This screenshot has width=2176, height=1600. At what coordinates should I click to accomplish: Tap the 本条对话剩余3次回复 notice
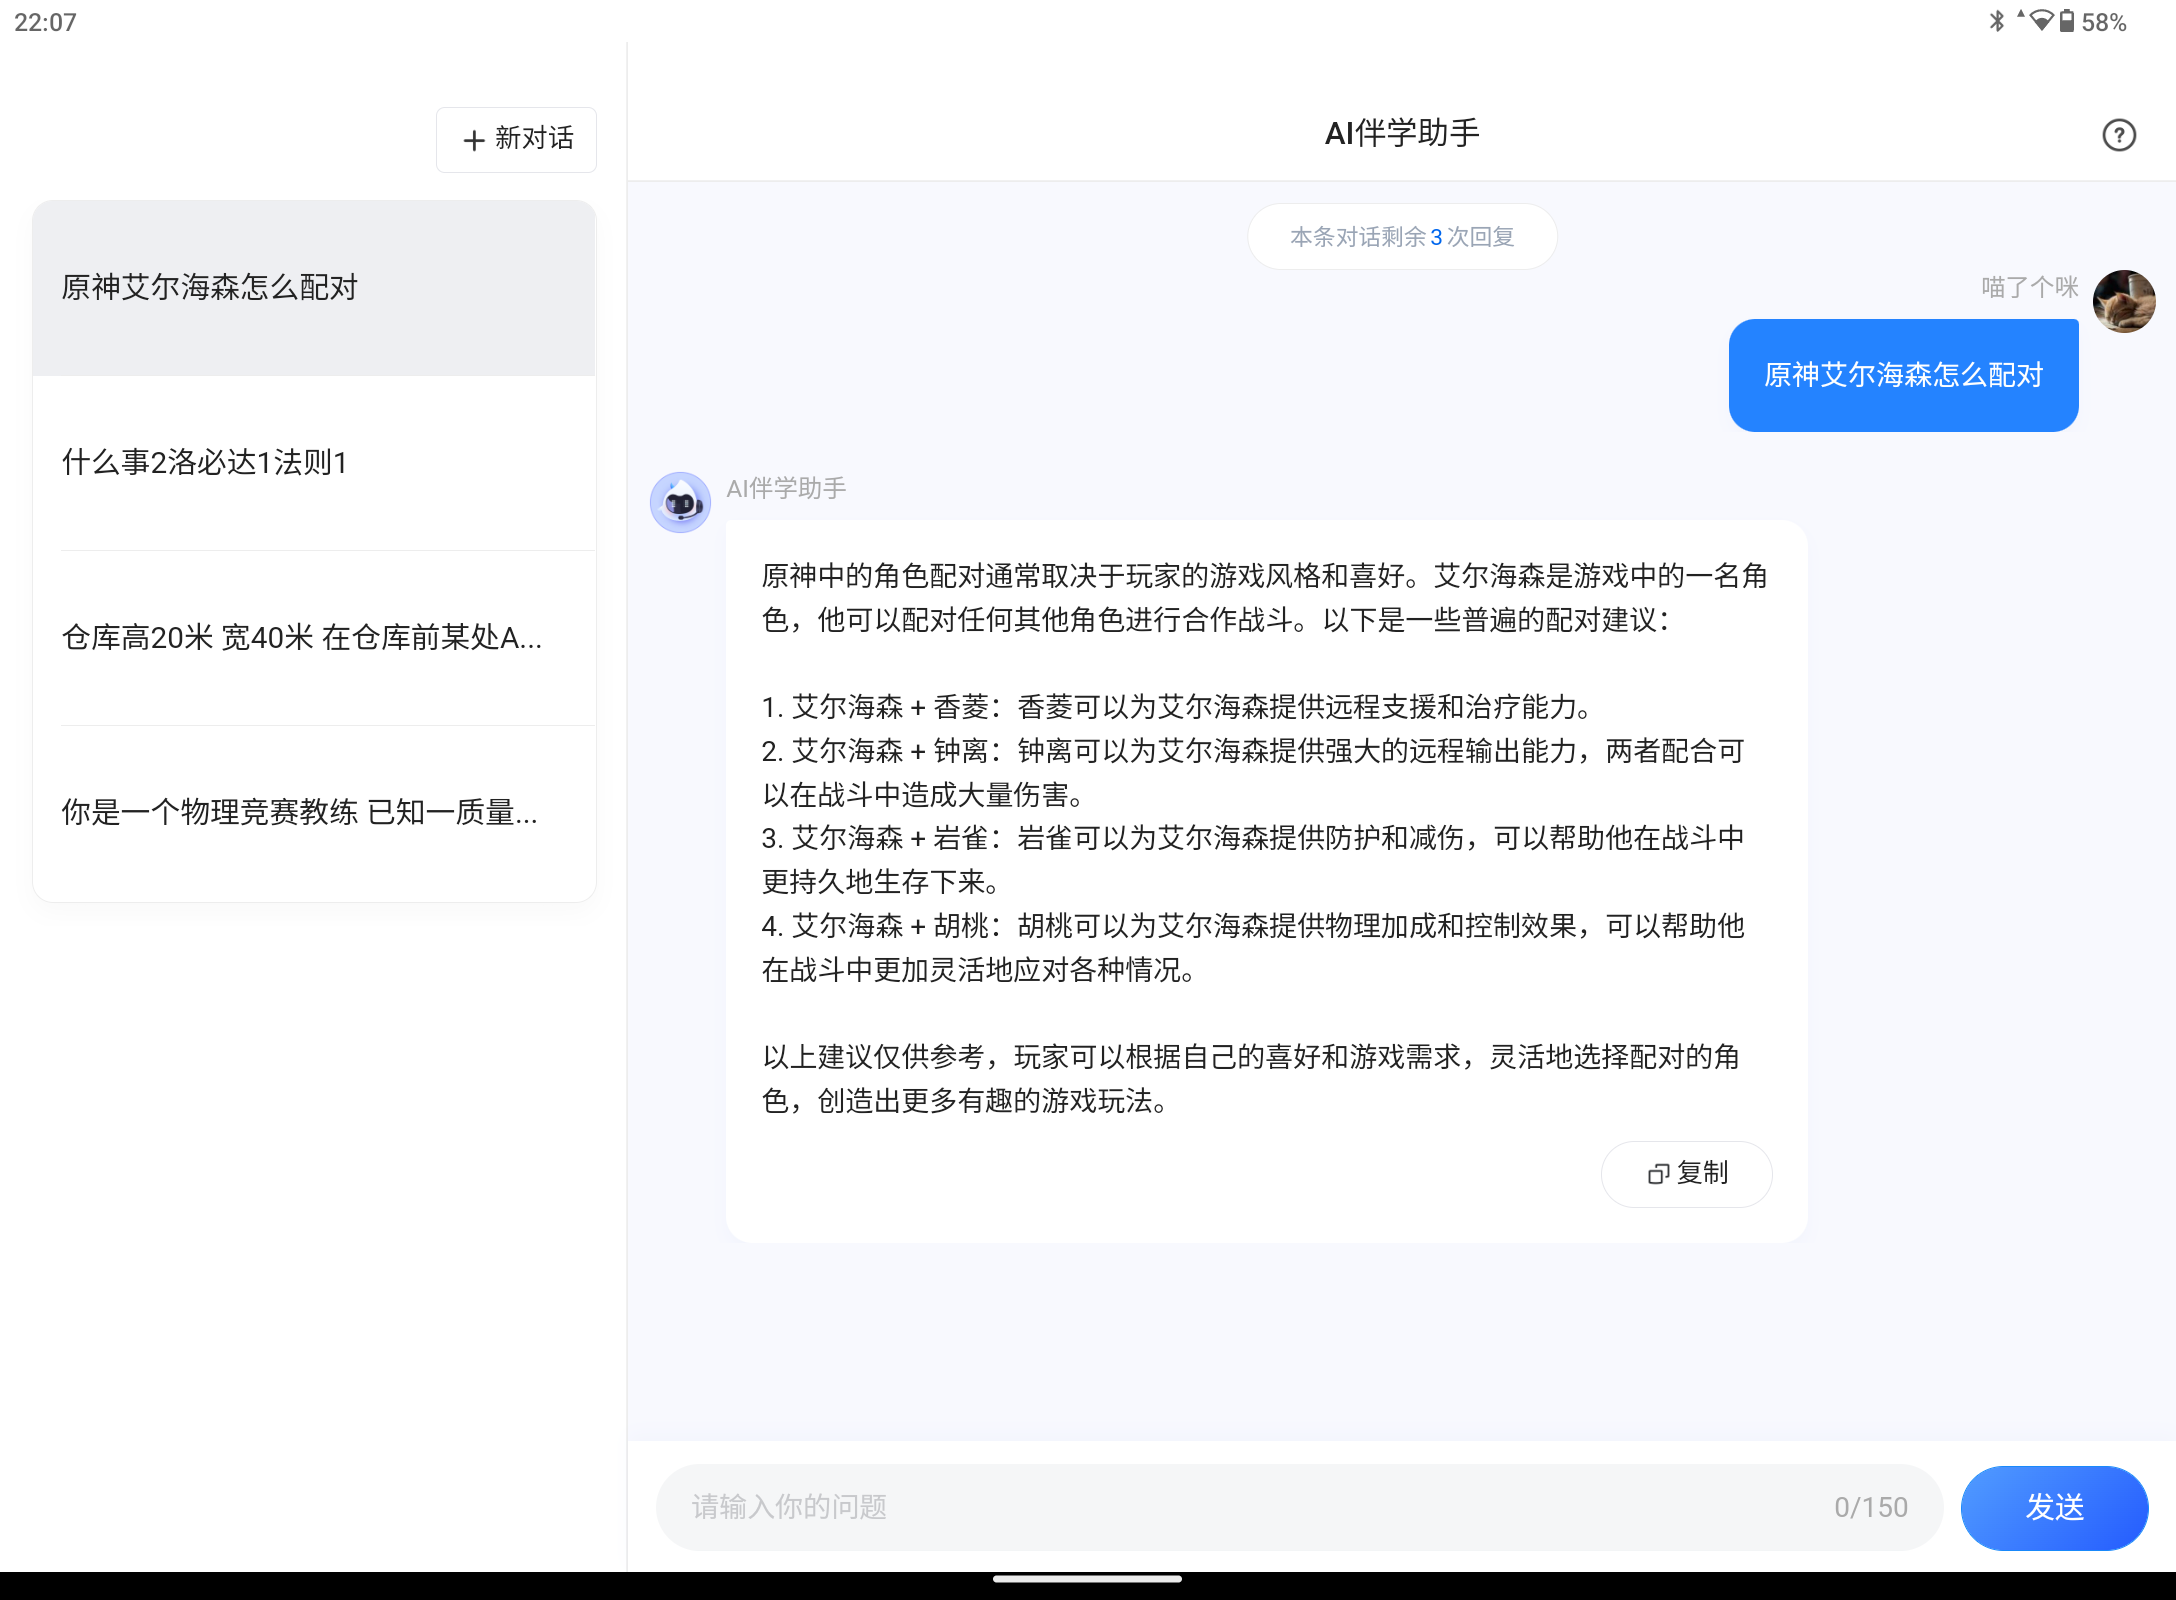pyautogui.click(x=1402, y=237)
